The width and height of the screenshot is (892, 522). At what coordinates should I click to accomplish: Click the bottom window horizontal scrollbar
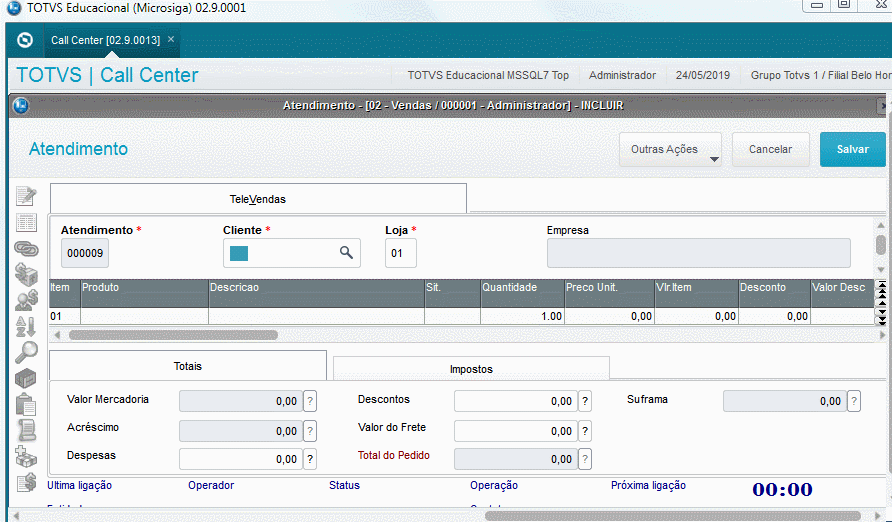[672, 516]
